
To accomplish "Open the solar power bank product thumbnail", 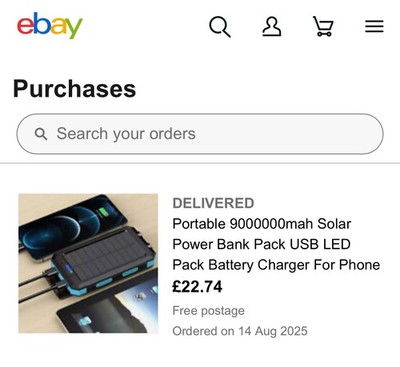I will coord(88,263).
